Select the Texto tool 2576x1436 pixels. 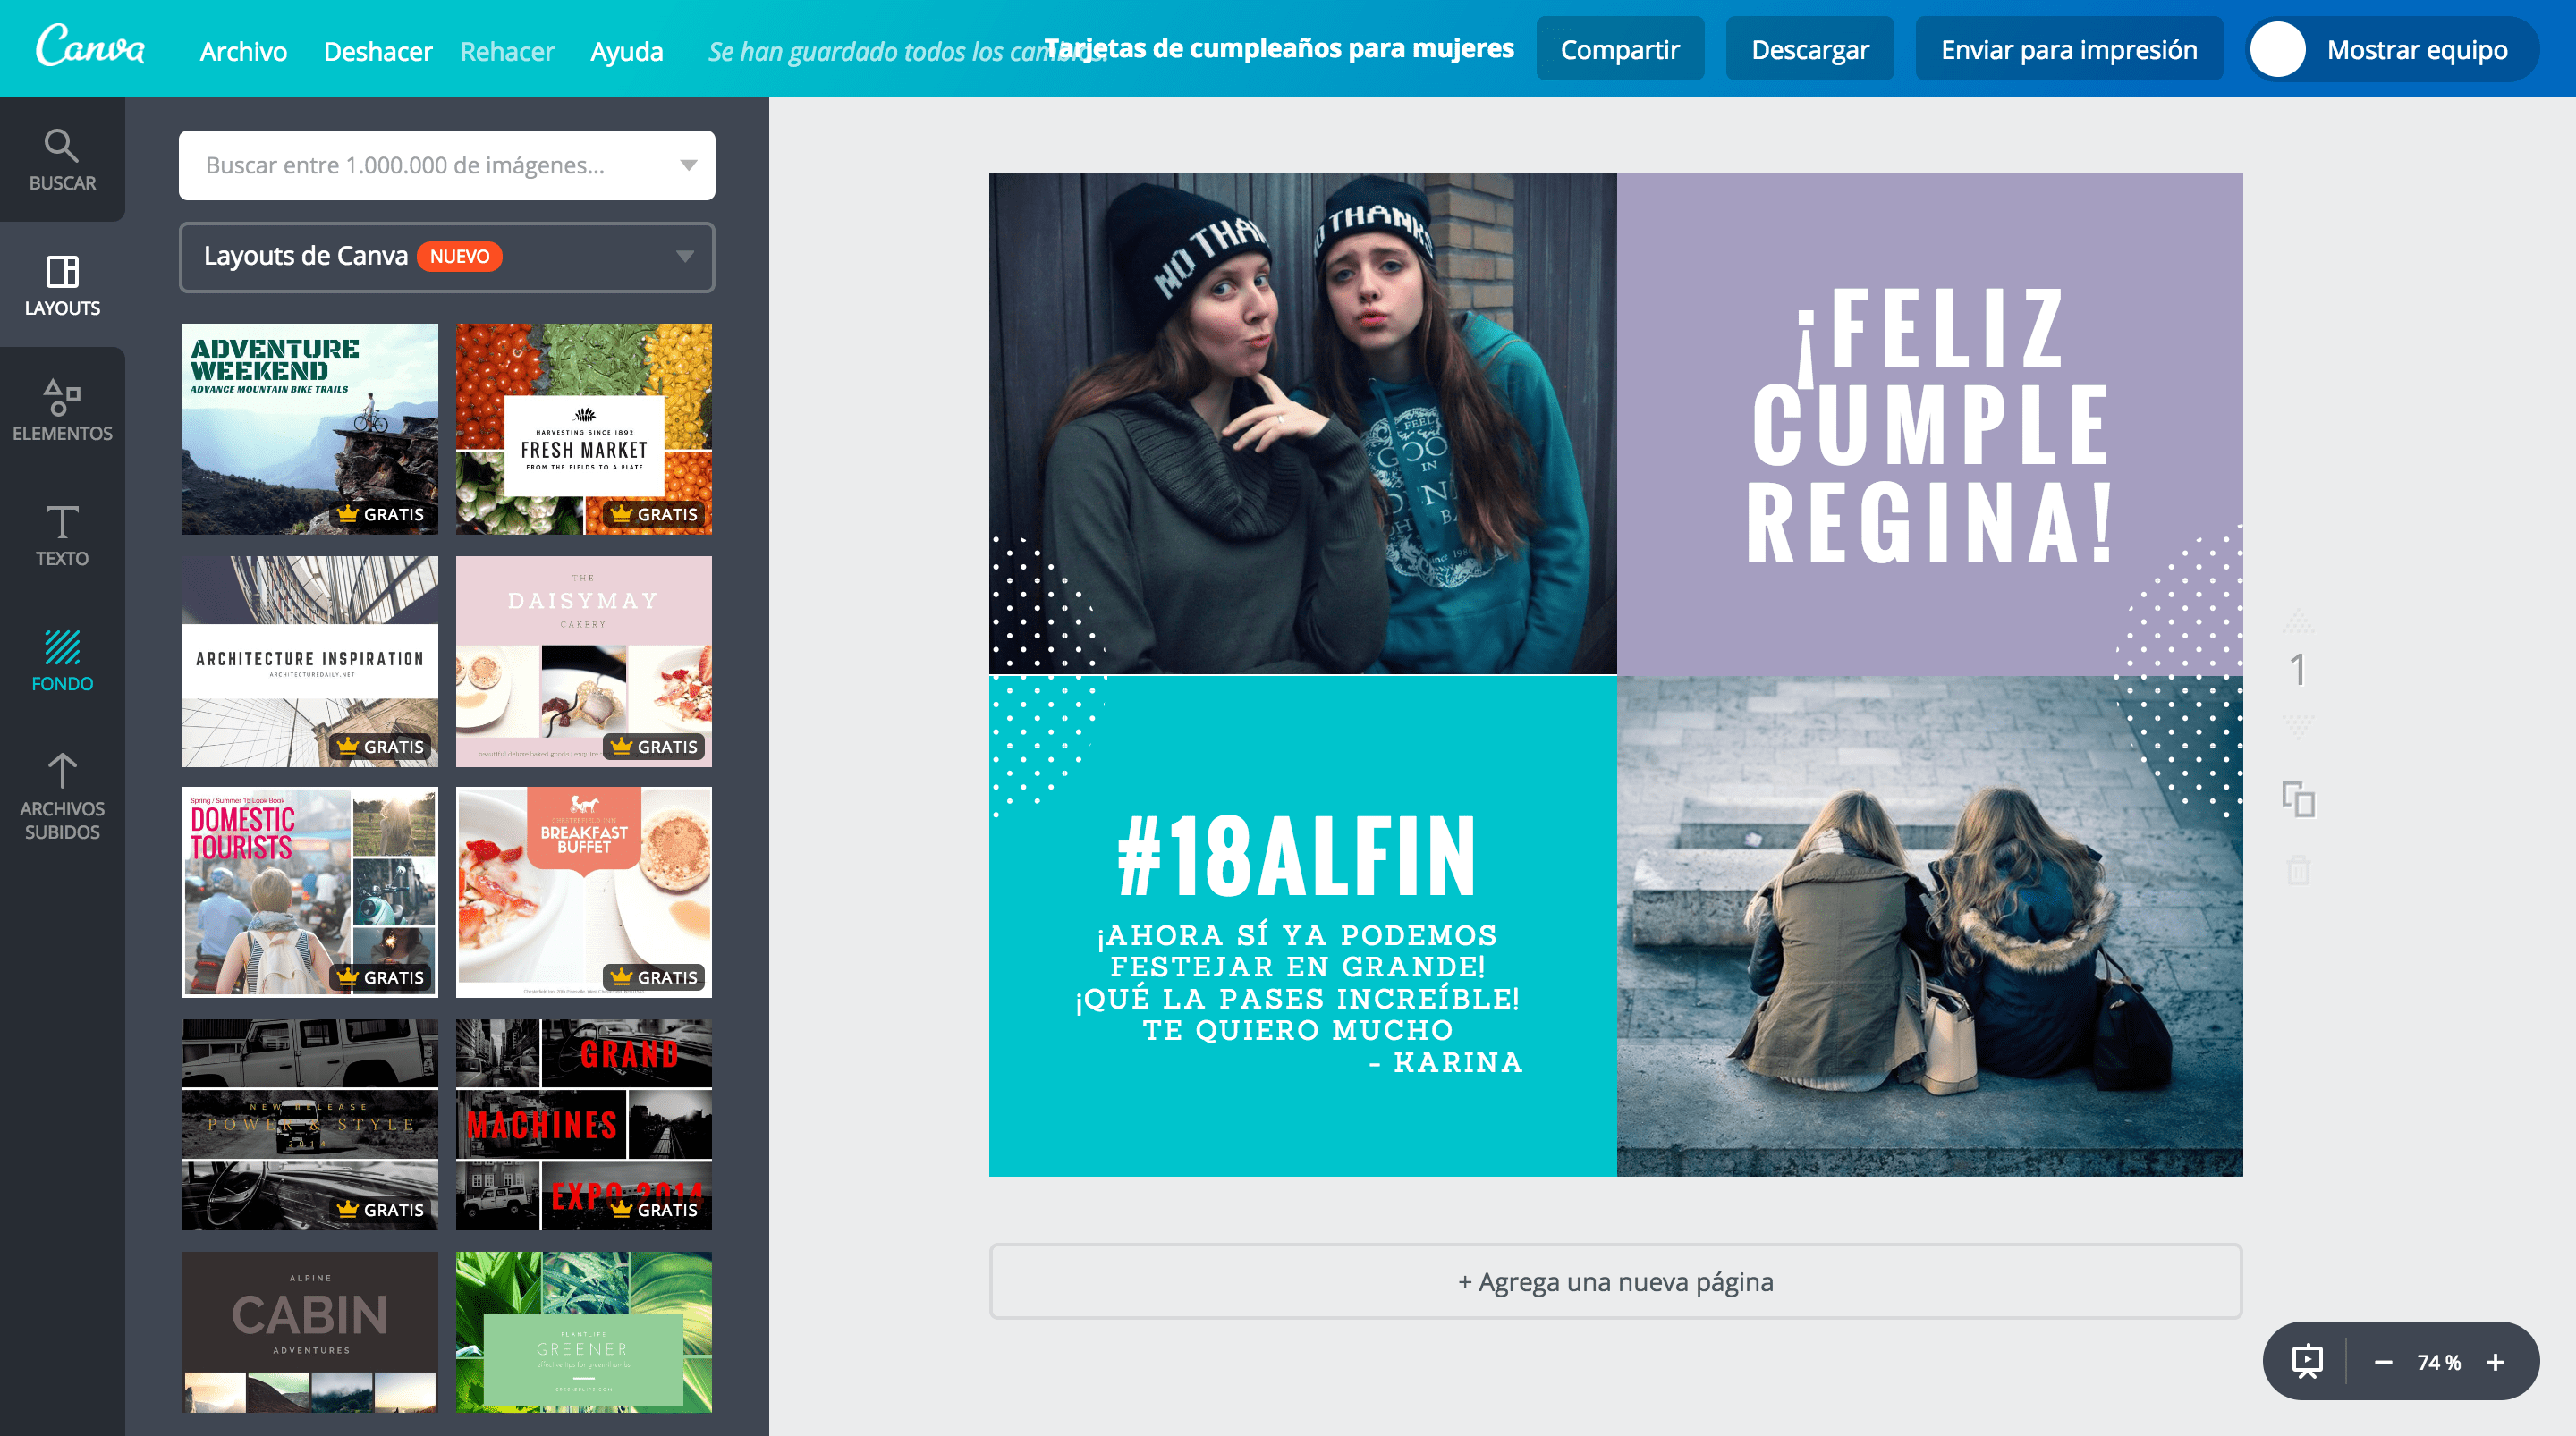(x=62, y=535)
